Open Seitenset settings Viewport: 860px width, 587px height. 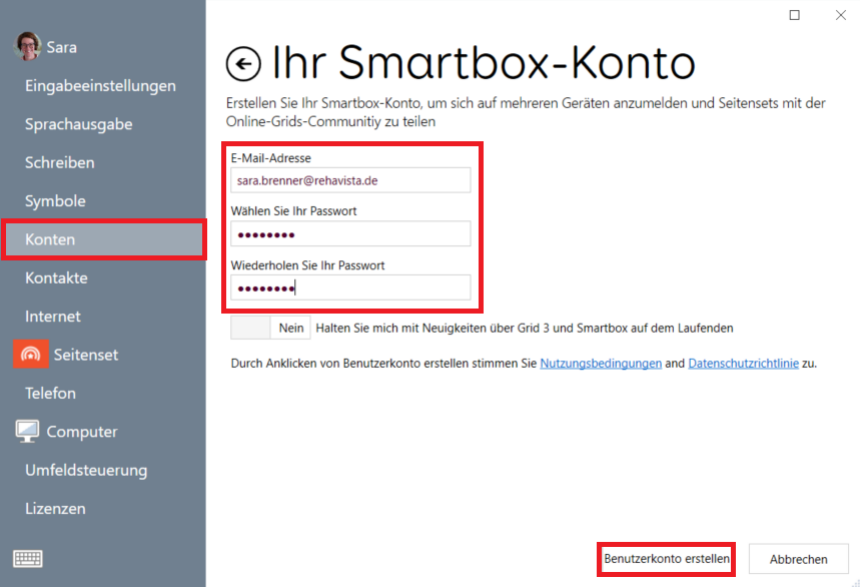tap(86, 354)
